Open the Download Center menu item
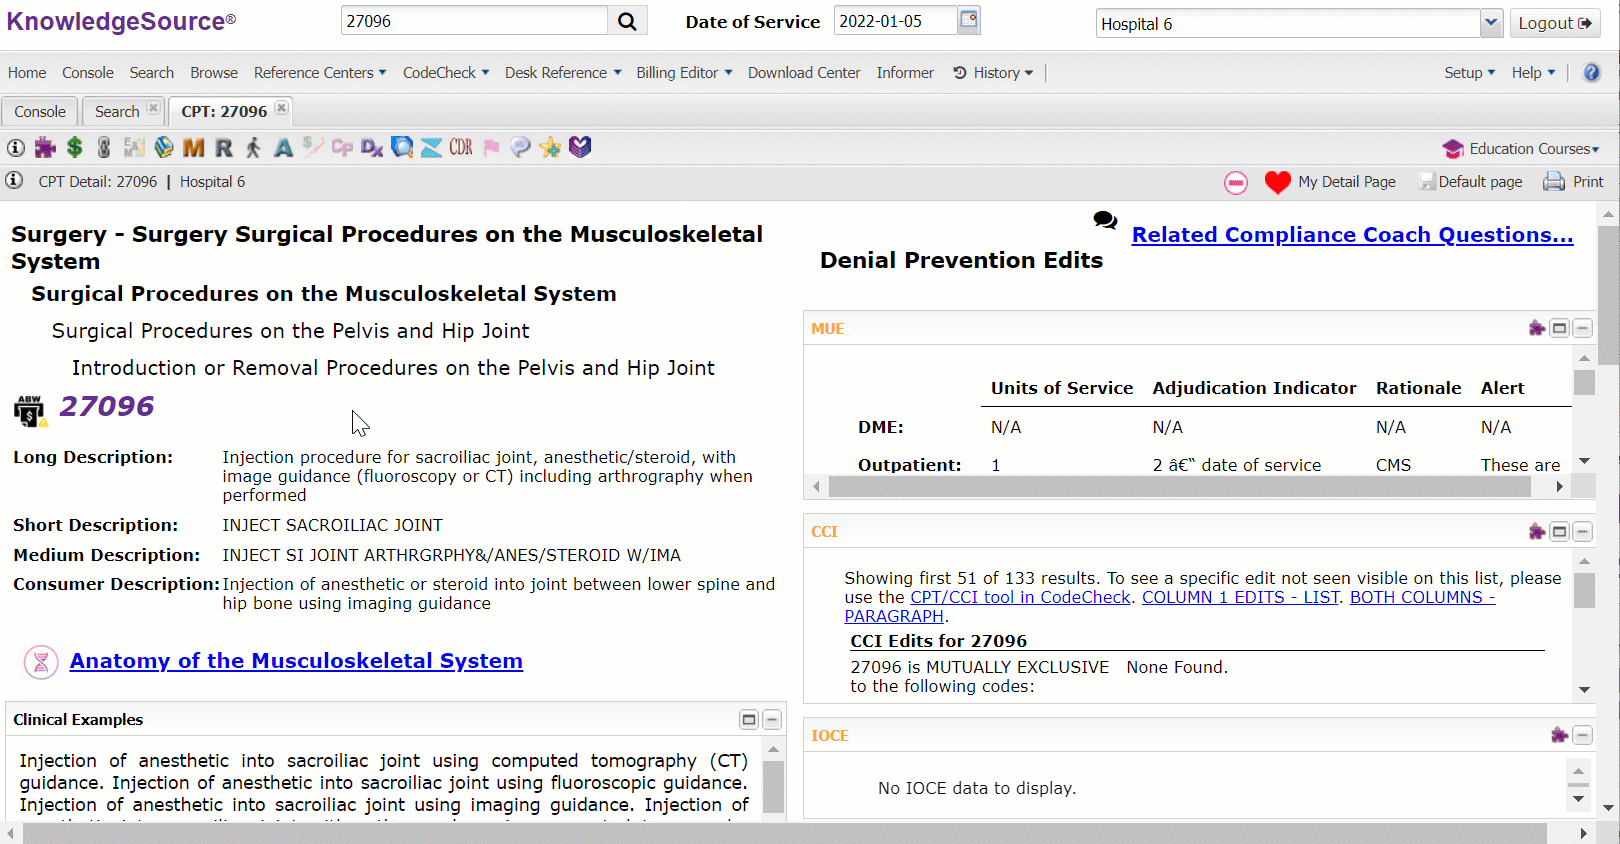Viewport: 1620px width, 844px height. pyautogui.click(x=803, y=73)
